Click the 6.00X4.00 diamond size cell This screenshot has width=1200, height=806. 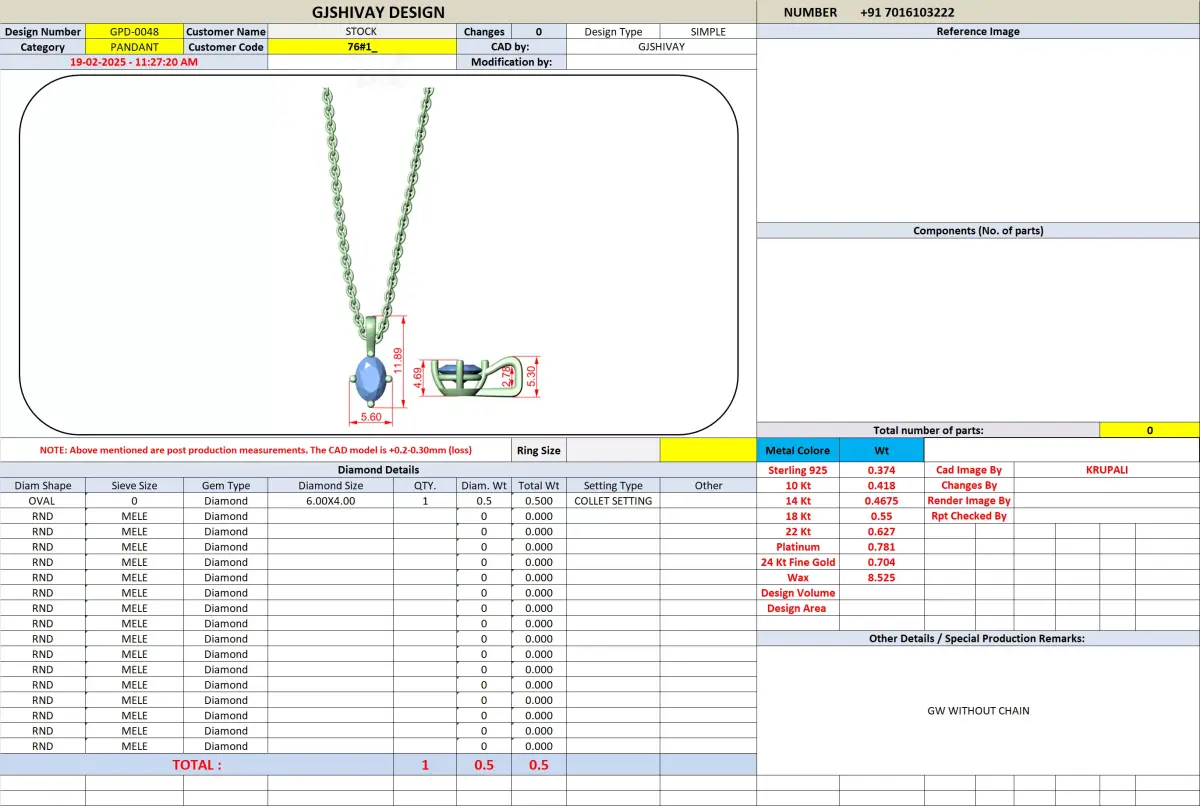331,501
